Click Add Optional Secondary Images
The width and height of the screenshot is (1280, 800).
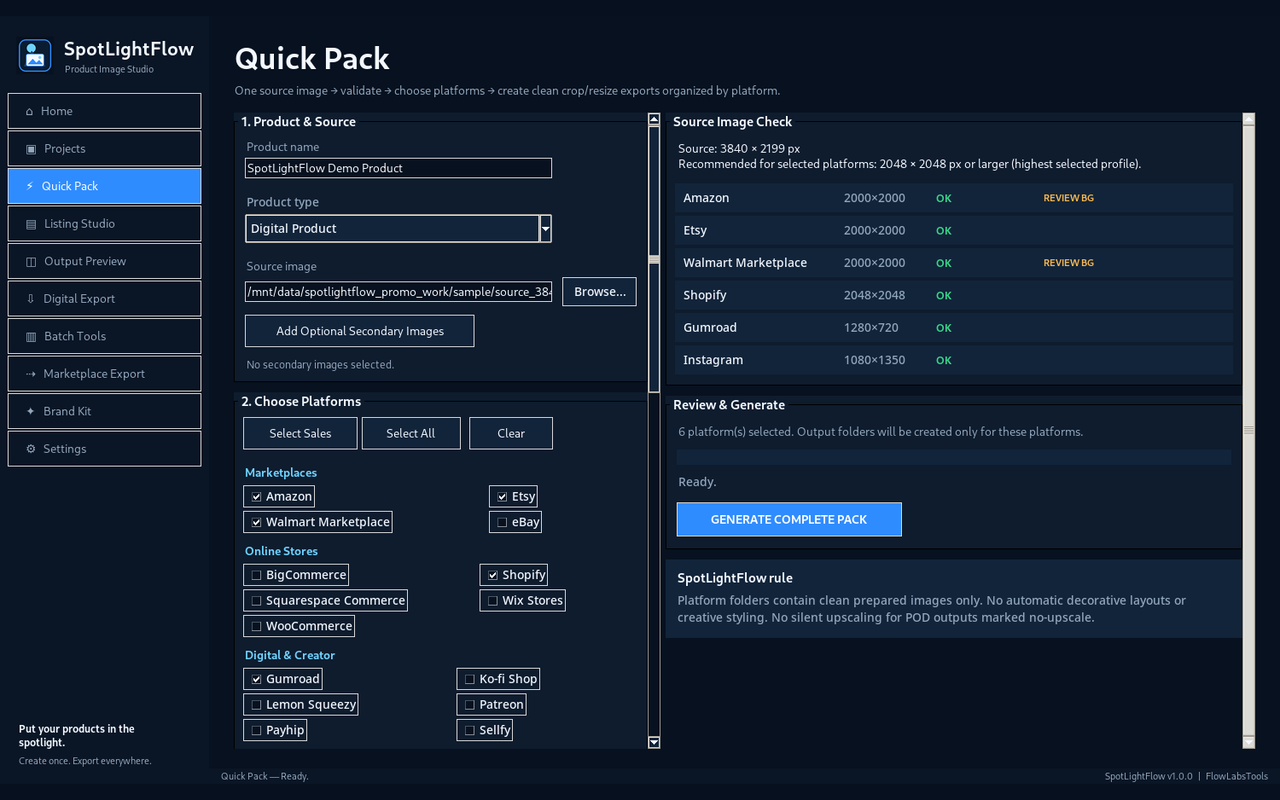point(359,331)
